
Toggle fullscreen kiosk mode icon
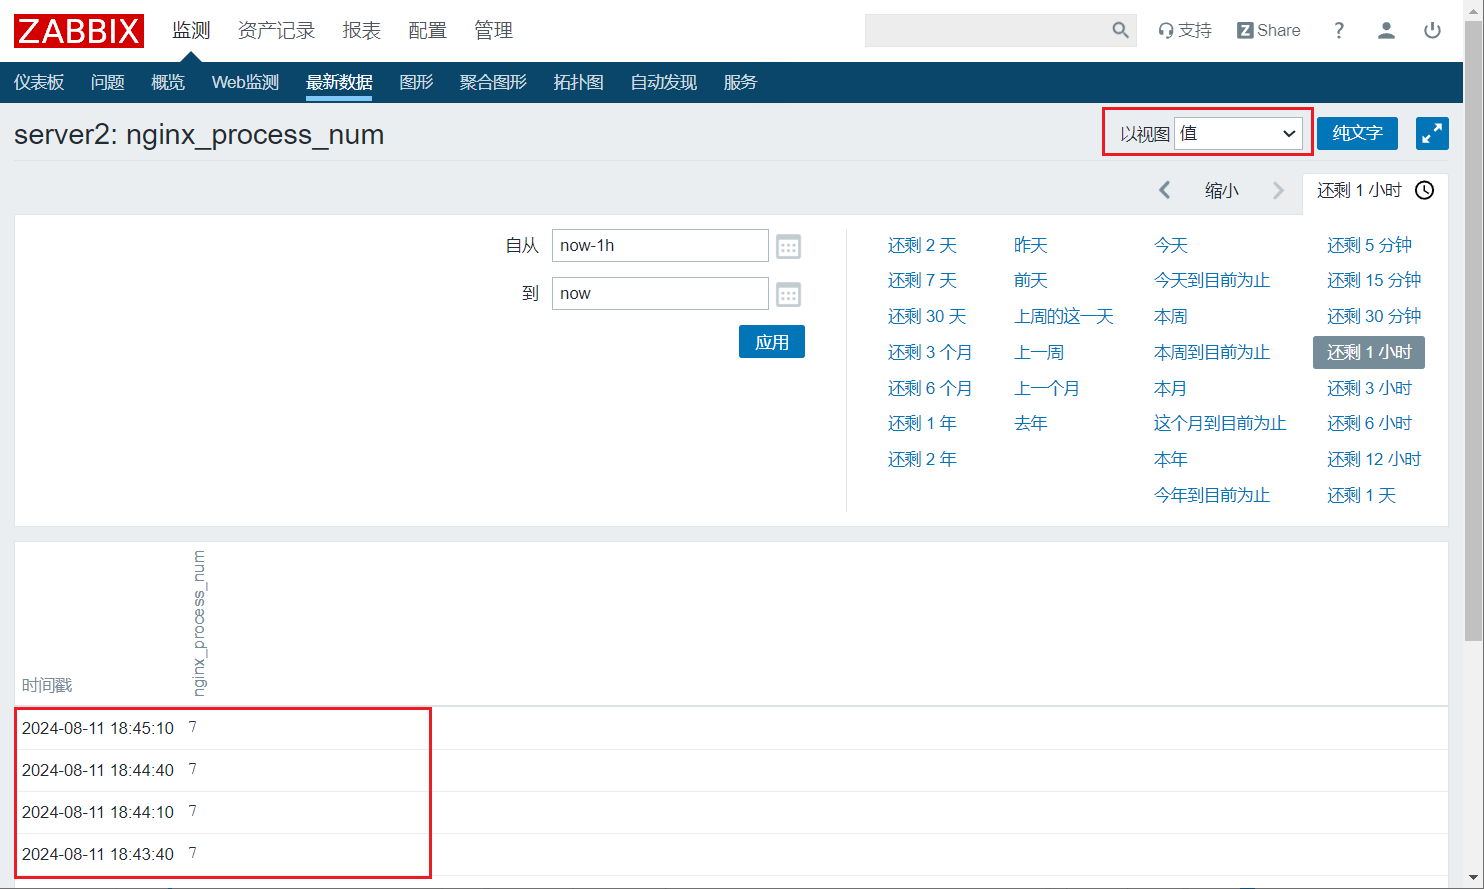(x=1432, y=133)
